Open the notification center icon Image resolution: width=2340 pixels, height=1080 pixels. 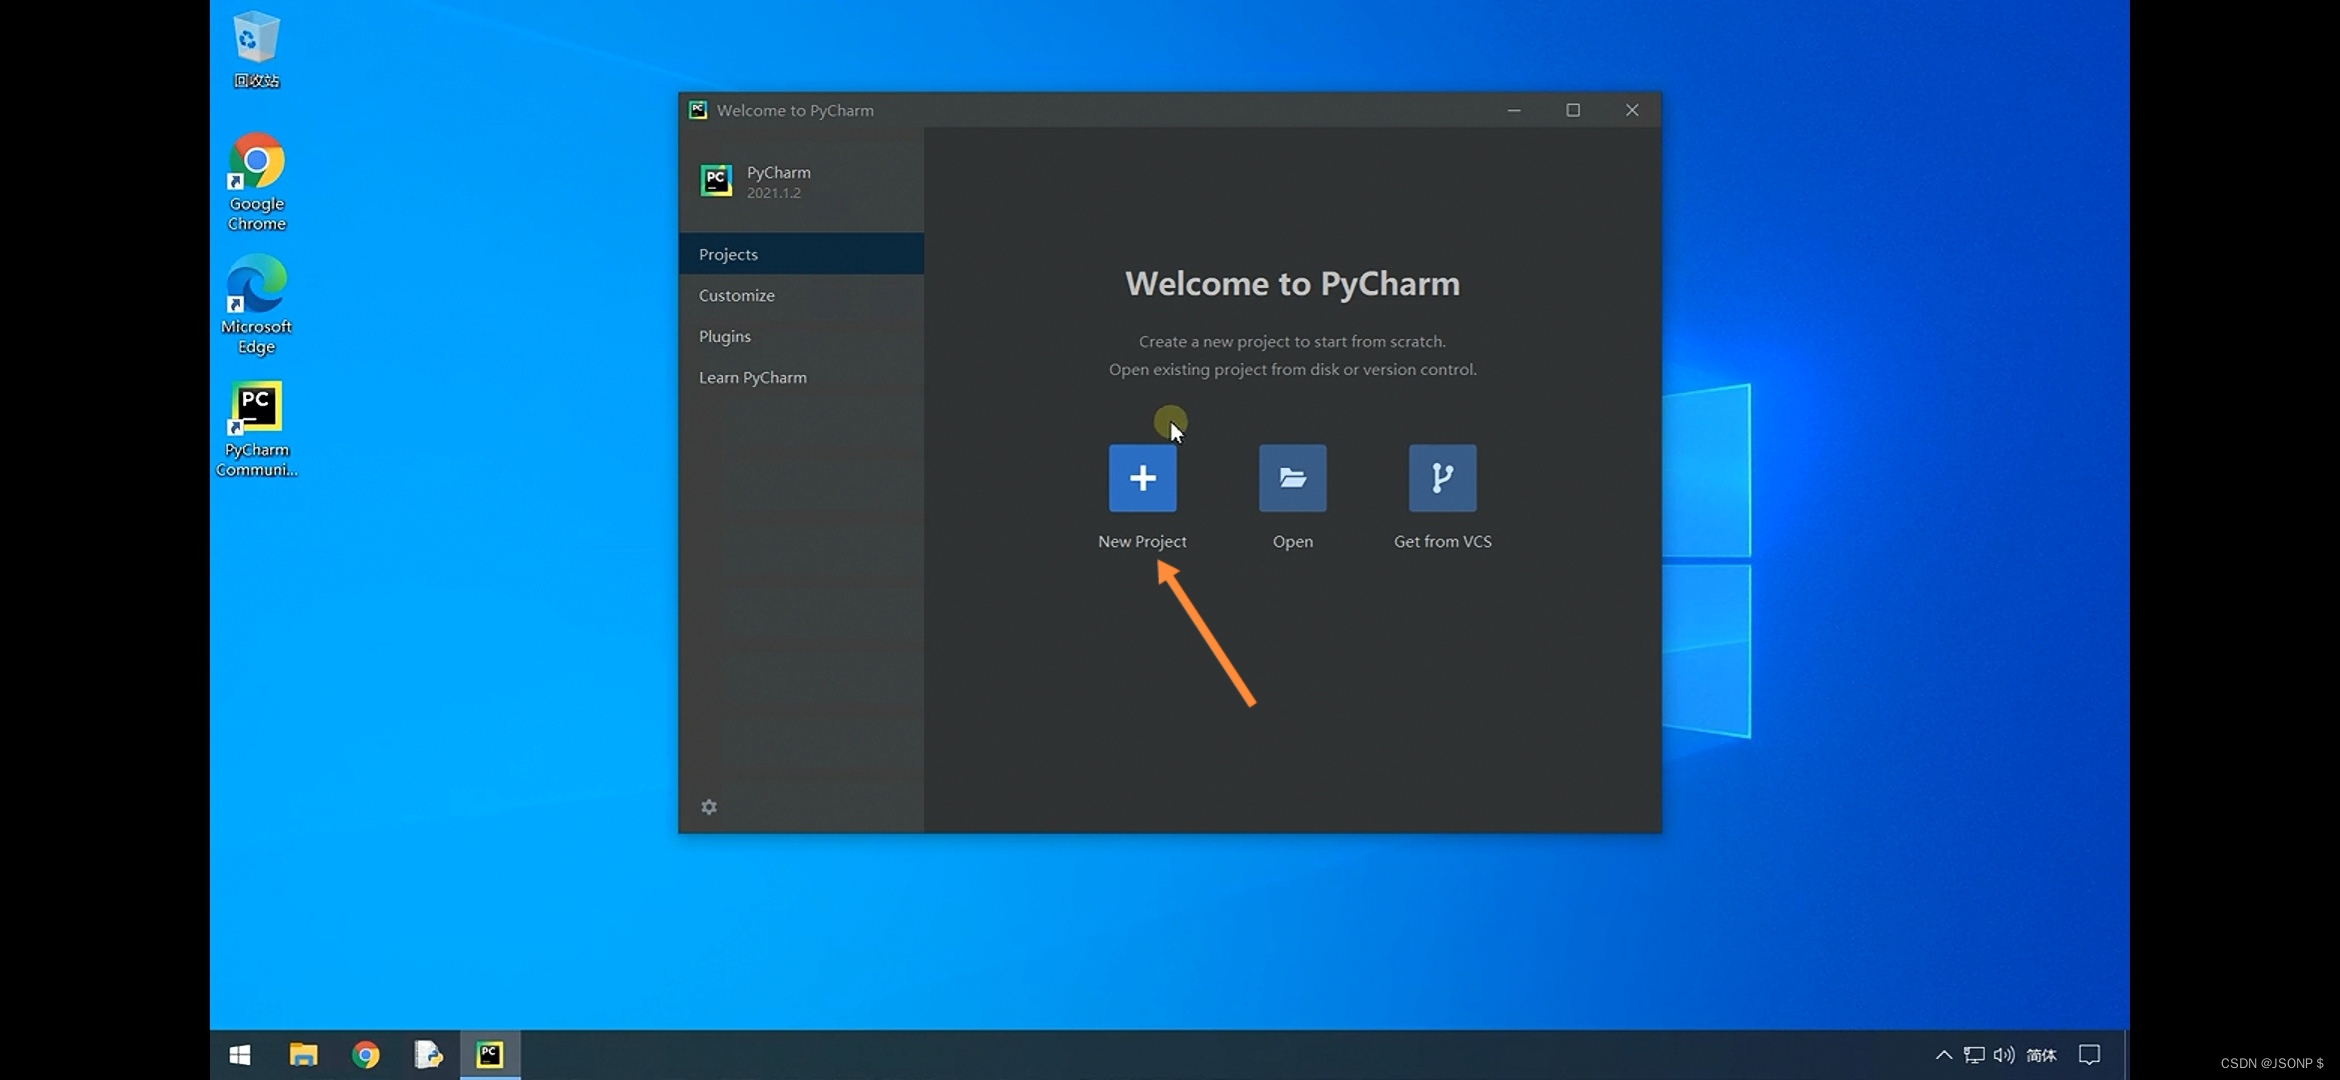[2089, 1055]
